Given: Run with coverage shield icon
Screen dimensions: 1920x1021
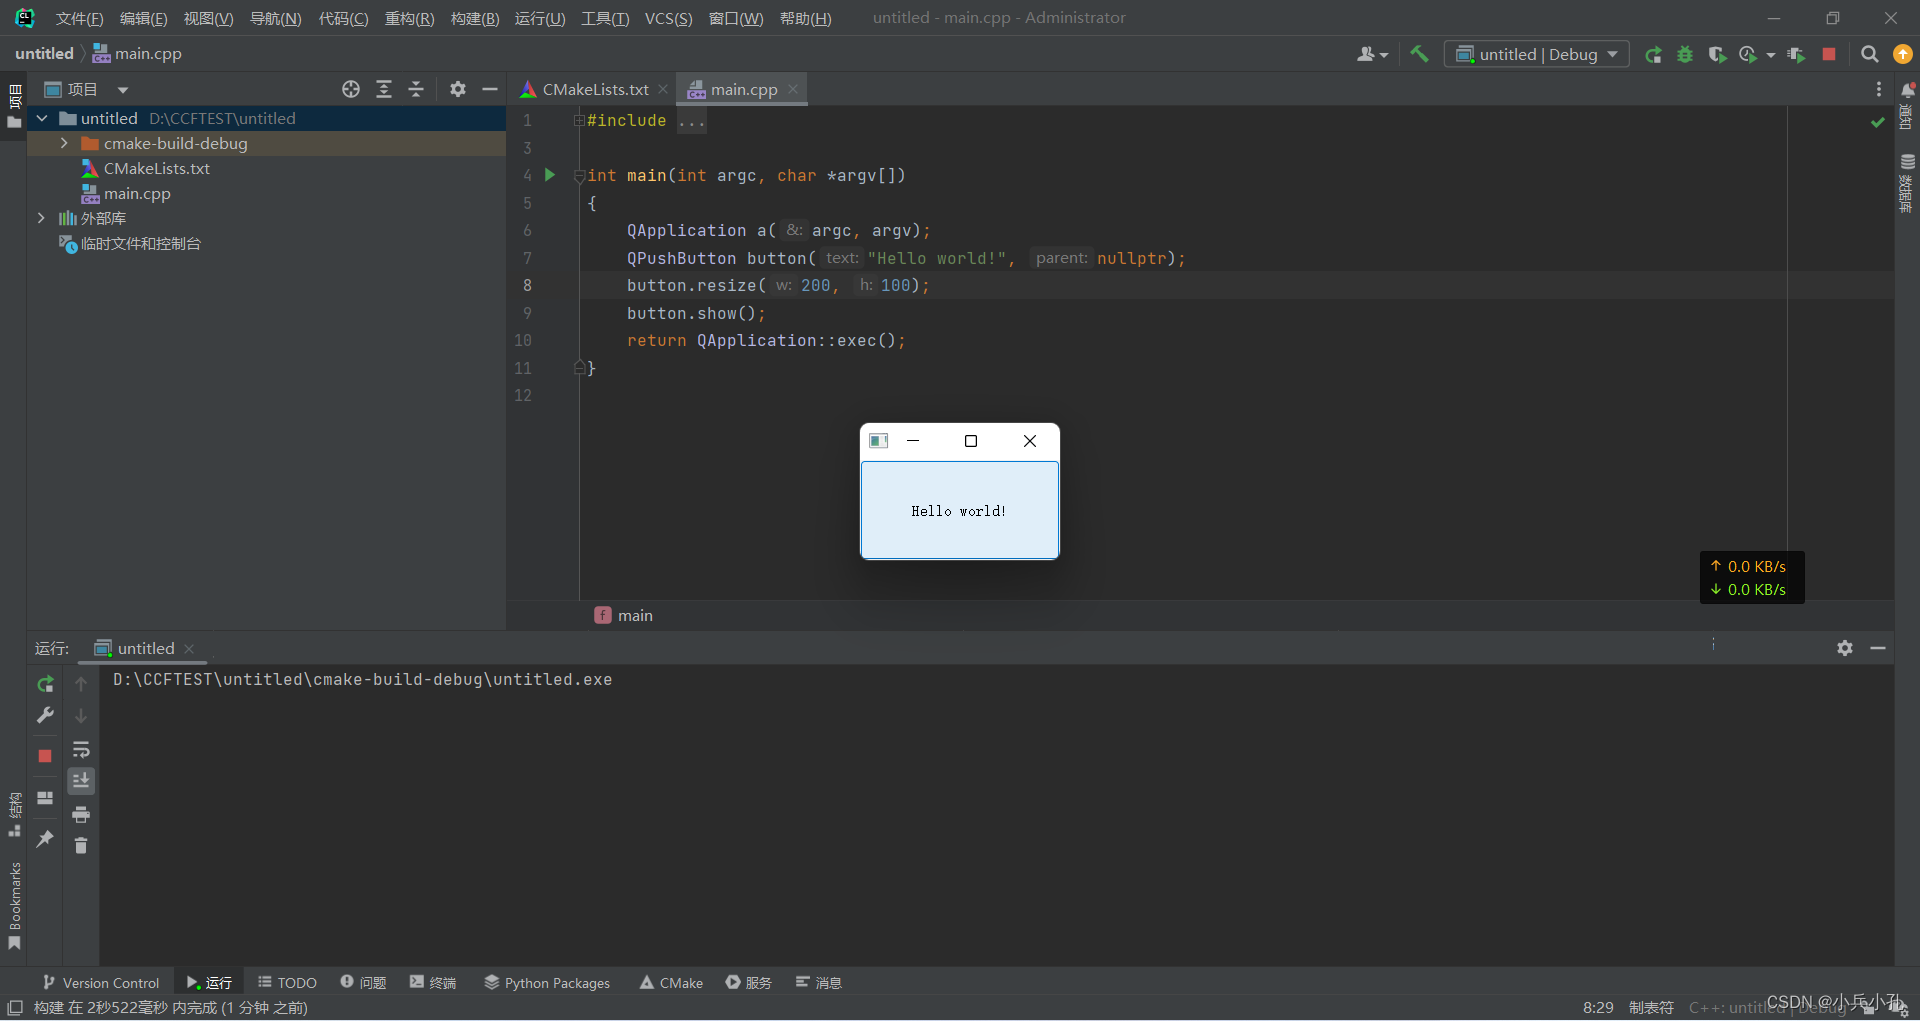Looking at the screenshot, I should (1717, 55).
